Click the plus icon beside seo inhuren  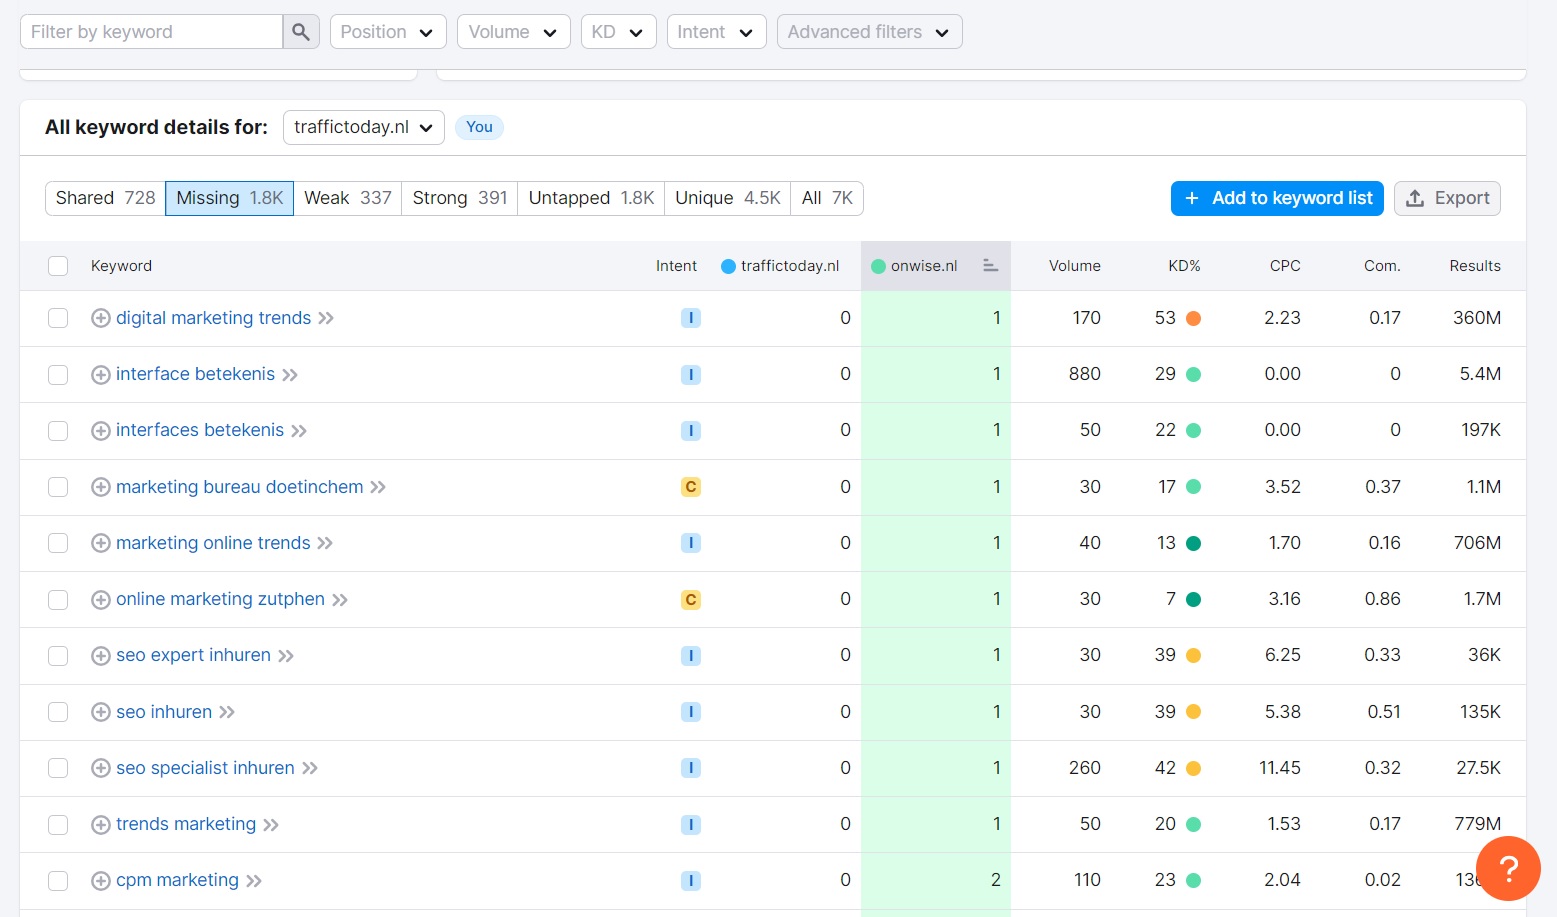pyautogui.click(x=100, y=712)
